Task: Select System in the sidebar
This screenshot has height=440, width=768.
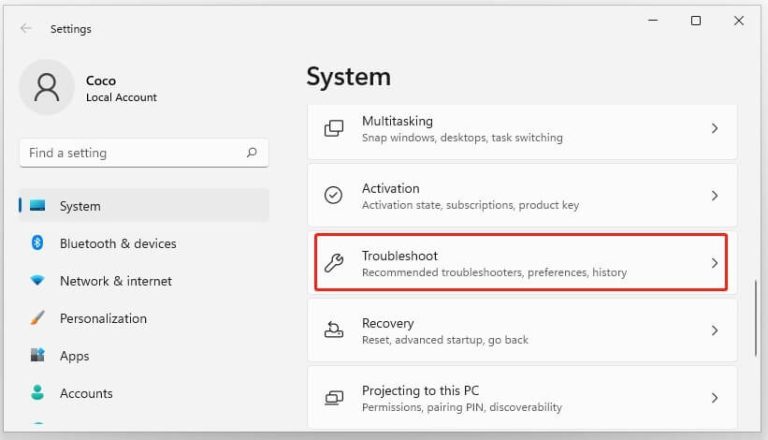Action: point(144,206)
